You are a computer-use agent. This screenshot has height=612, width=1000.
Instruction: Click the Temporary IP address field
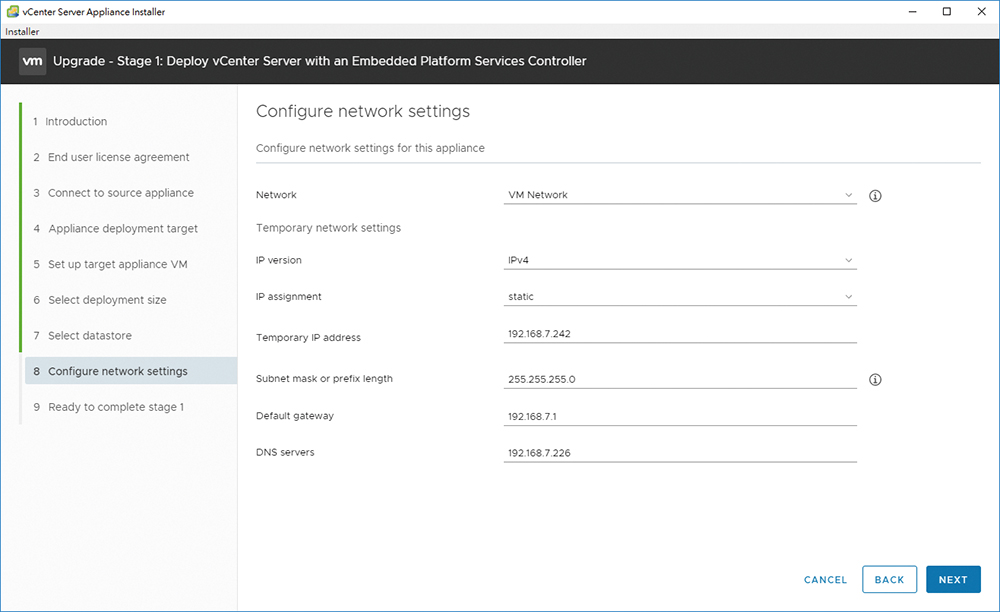tap(680, 334)
